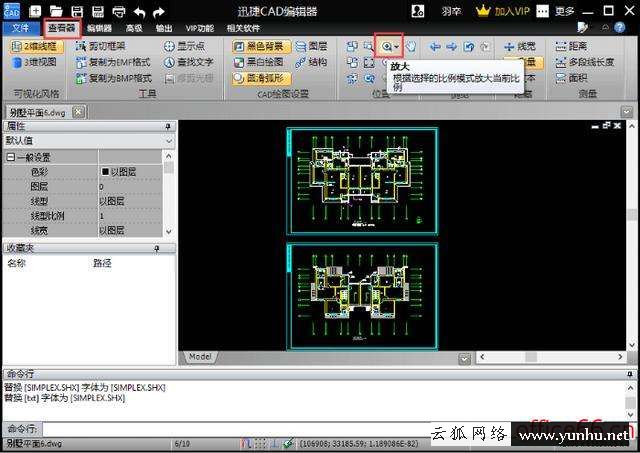Click the rotate view icon in browse group
The width and height of the screenshot is (640, 453).
pyautogui.click(x=469, y=47)
